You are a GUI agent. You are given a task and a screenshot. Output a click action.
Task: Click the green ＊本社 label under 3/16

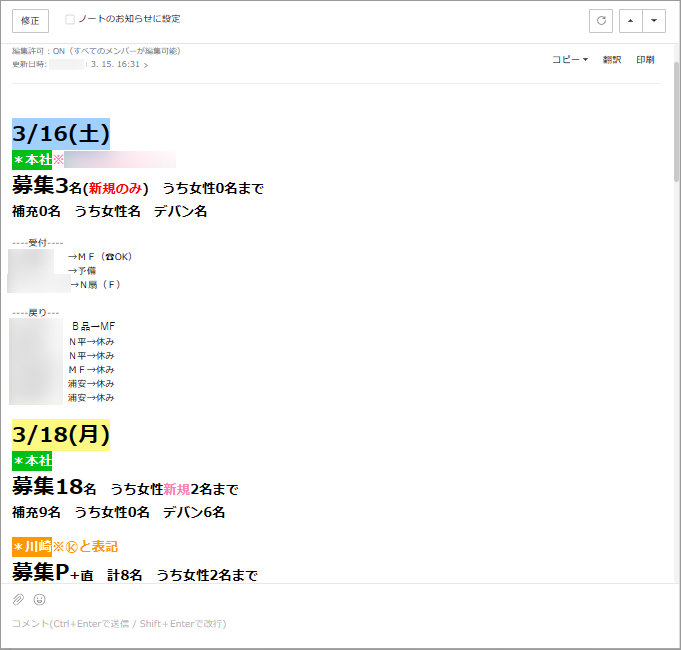tap(32, 159)
